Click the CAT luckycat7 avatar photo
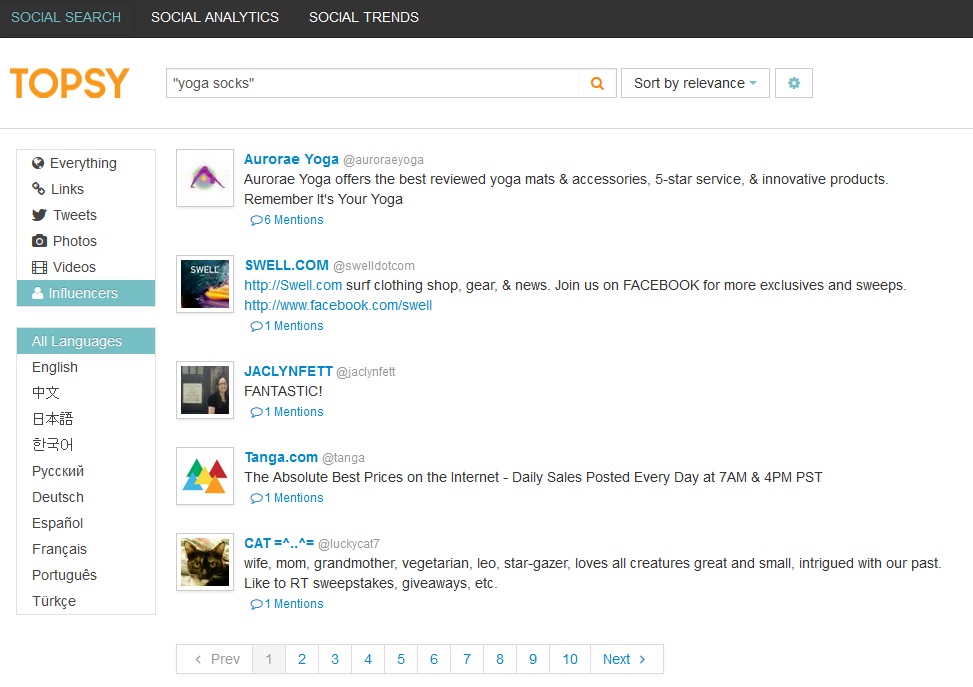 [x=205, y=562]
